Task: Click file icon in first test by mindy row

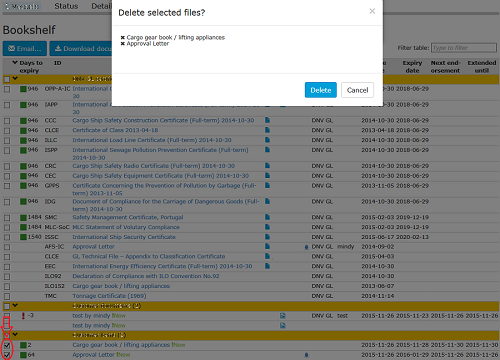Action: click(x=283, y=316)
